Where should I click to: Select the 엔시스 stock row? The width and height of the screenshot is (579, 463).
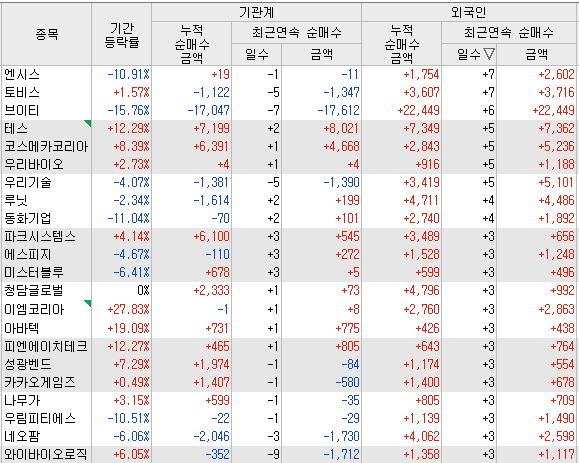point(290,74)
